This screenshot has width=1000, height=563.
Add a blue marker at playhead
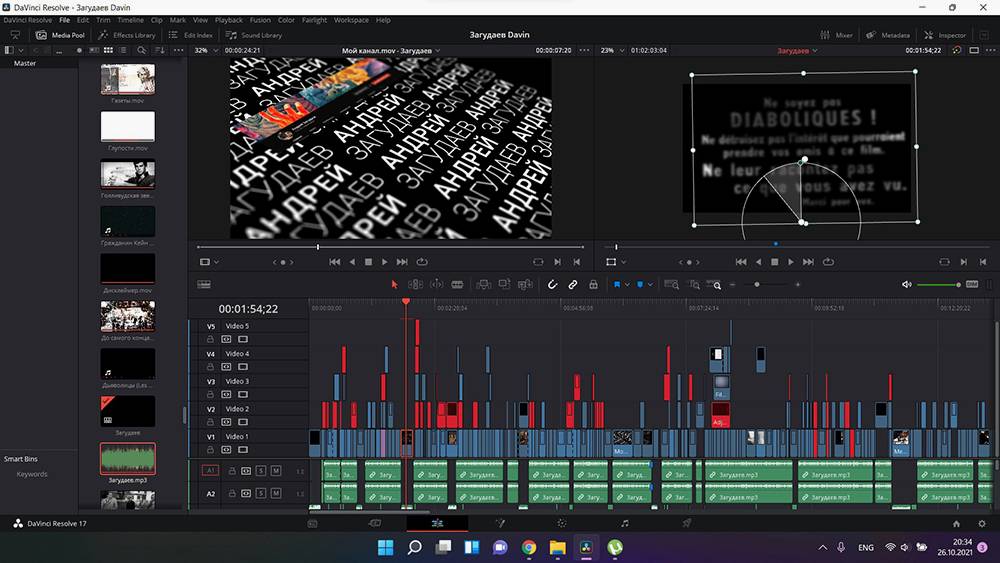click(x=640, y=284)
